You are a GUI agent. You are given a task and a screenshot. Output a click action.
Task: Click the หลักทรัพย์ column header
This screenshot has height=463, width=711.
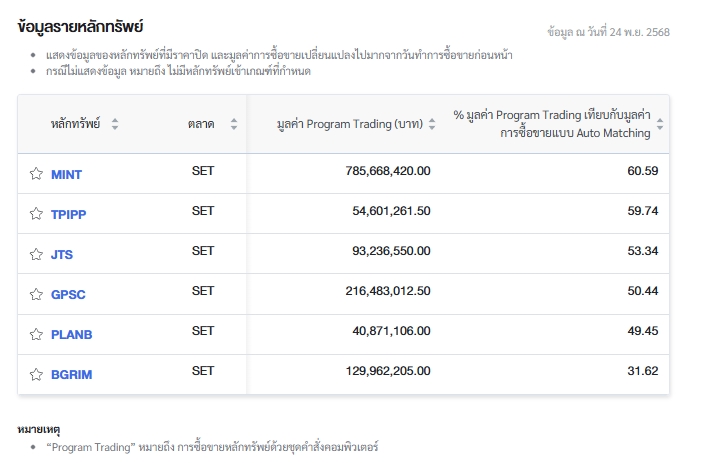coord(76,124)
